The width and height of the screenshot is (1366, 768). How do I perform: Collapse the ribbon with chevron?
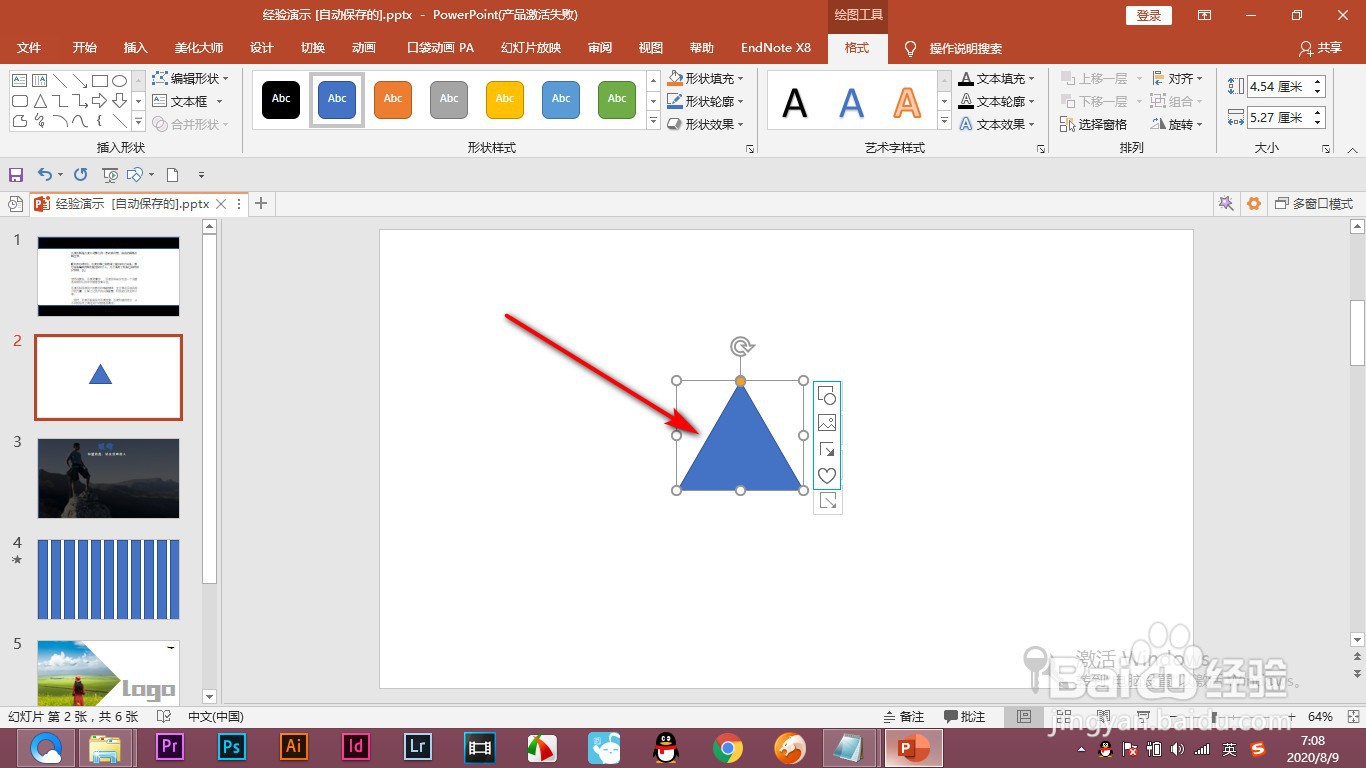tap(1352, 149)
